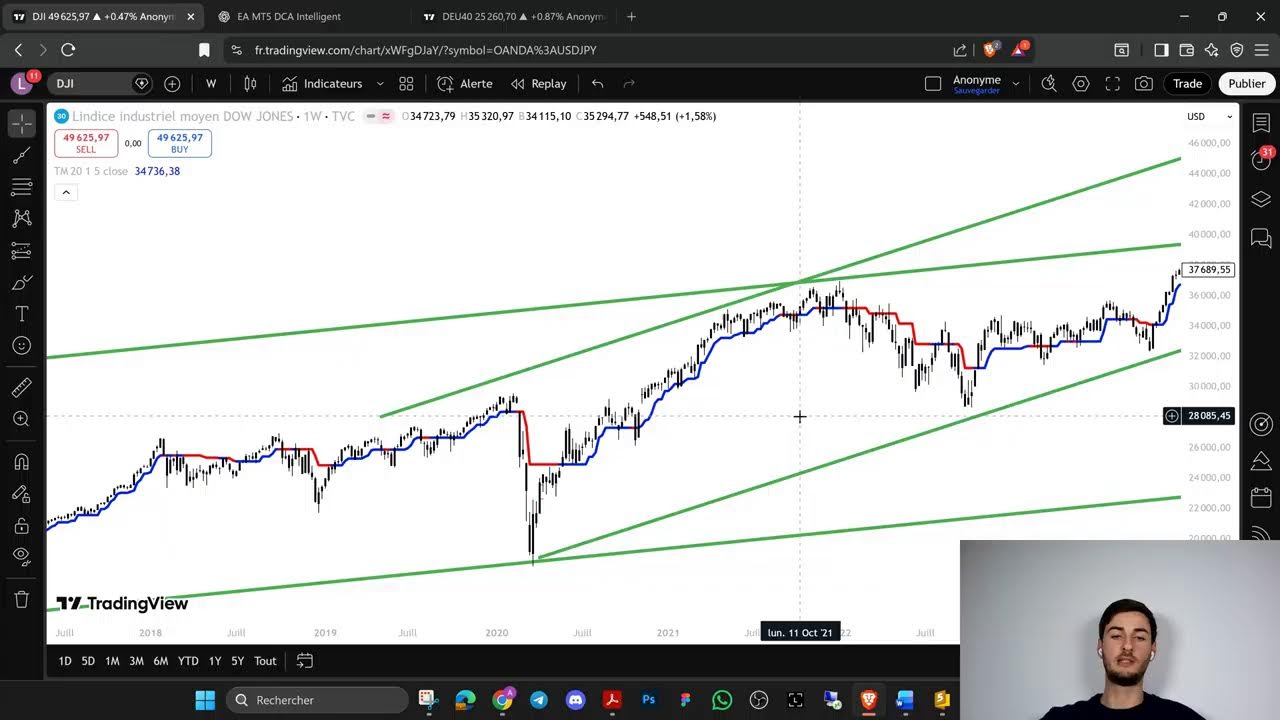Select the YTD date range
The height and width of the screenshot is (720, 1280).
tap(188, 661)
